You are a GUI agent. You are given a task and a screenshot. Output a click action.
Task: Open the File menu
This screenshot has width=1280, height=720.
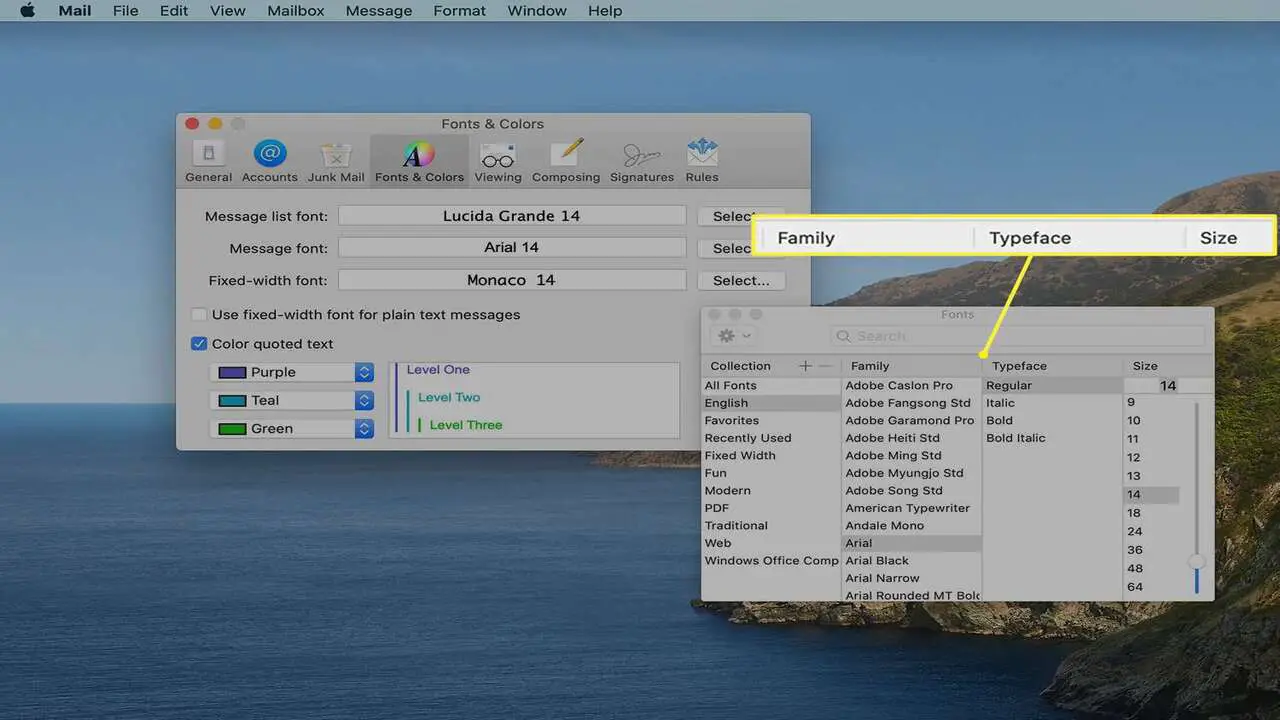point(126,10)
